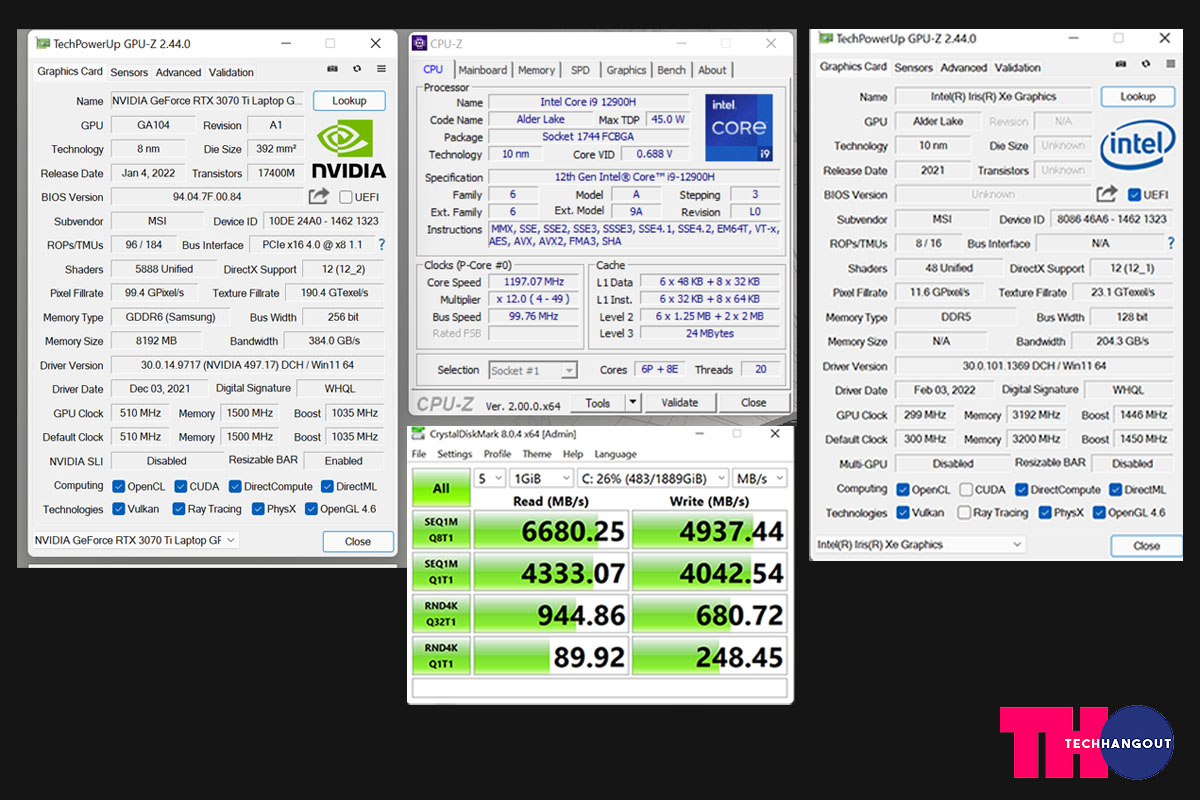Click Intel logo in Intel GPU-Z window
This screenshot has height=800, width=1200.
pos(1137,146)
